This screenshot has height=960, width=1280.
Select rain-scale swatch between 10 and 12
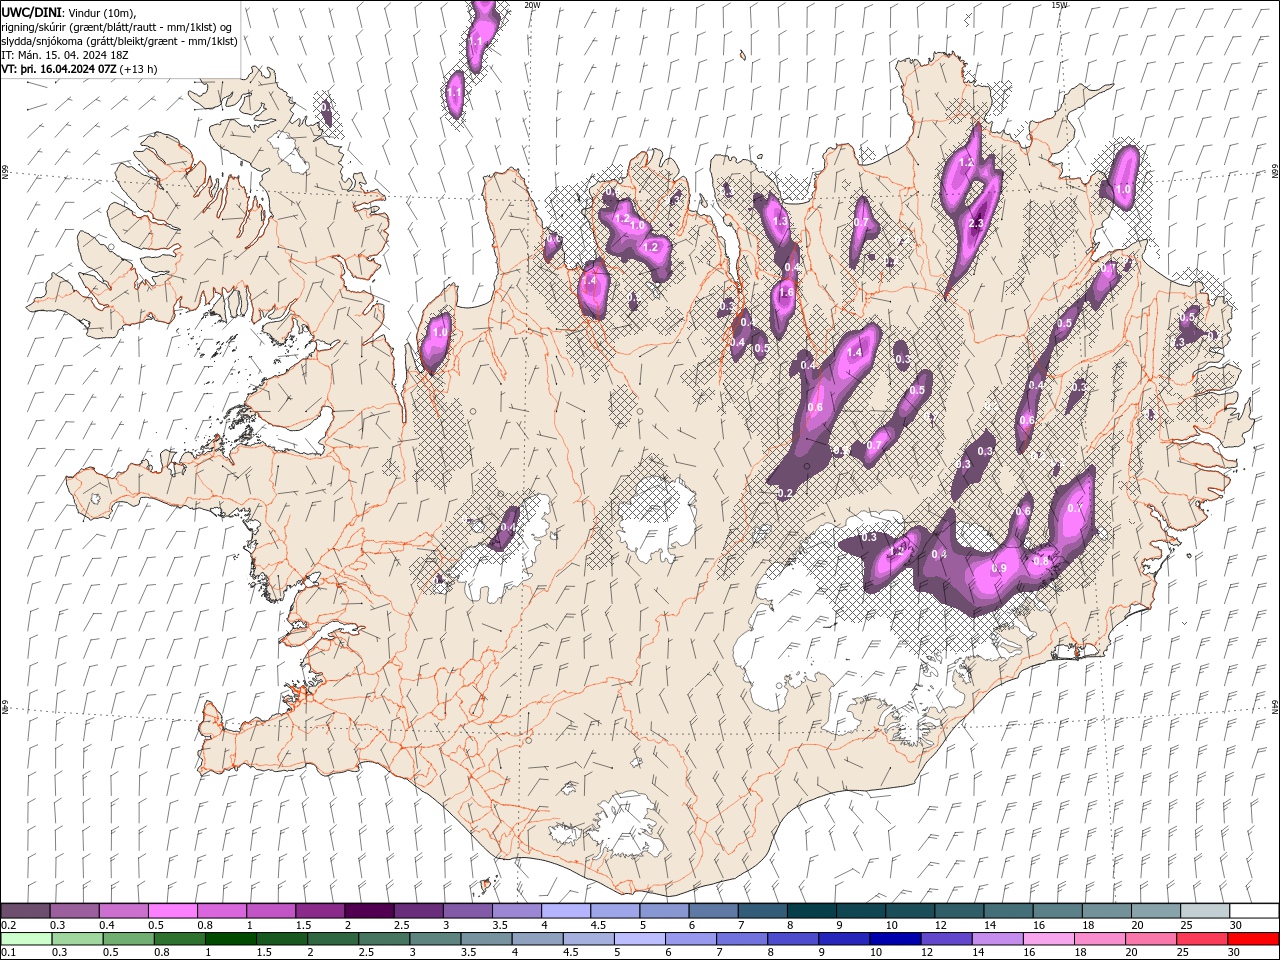[895, 939]
